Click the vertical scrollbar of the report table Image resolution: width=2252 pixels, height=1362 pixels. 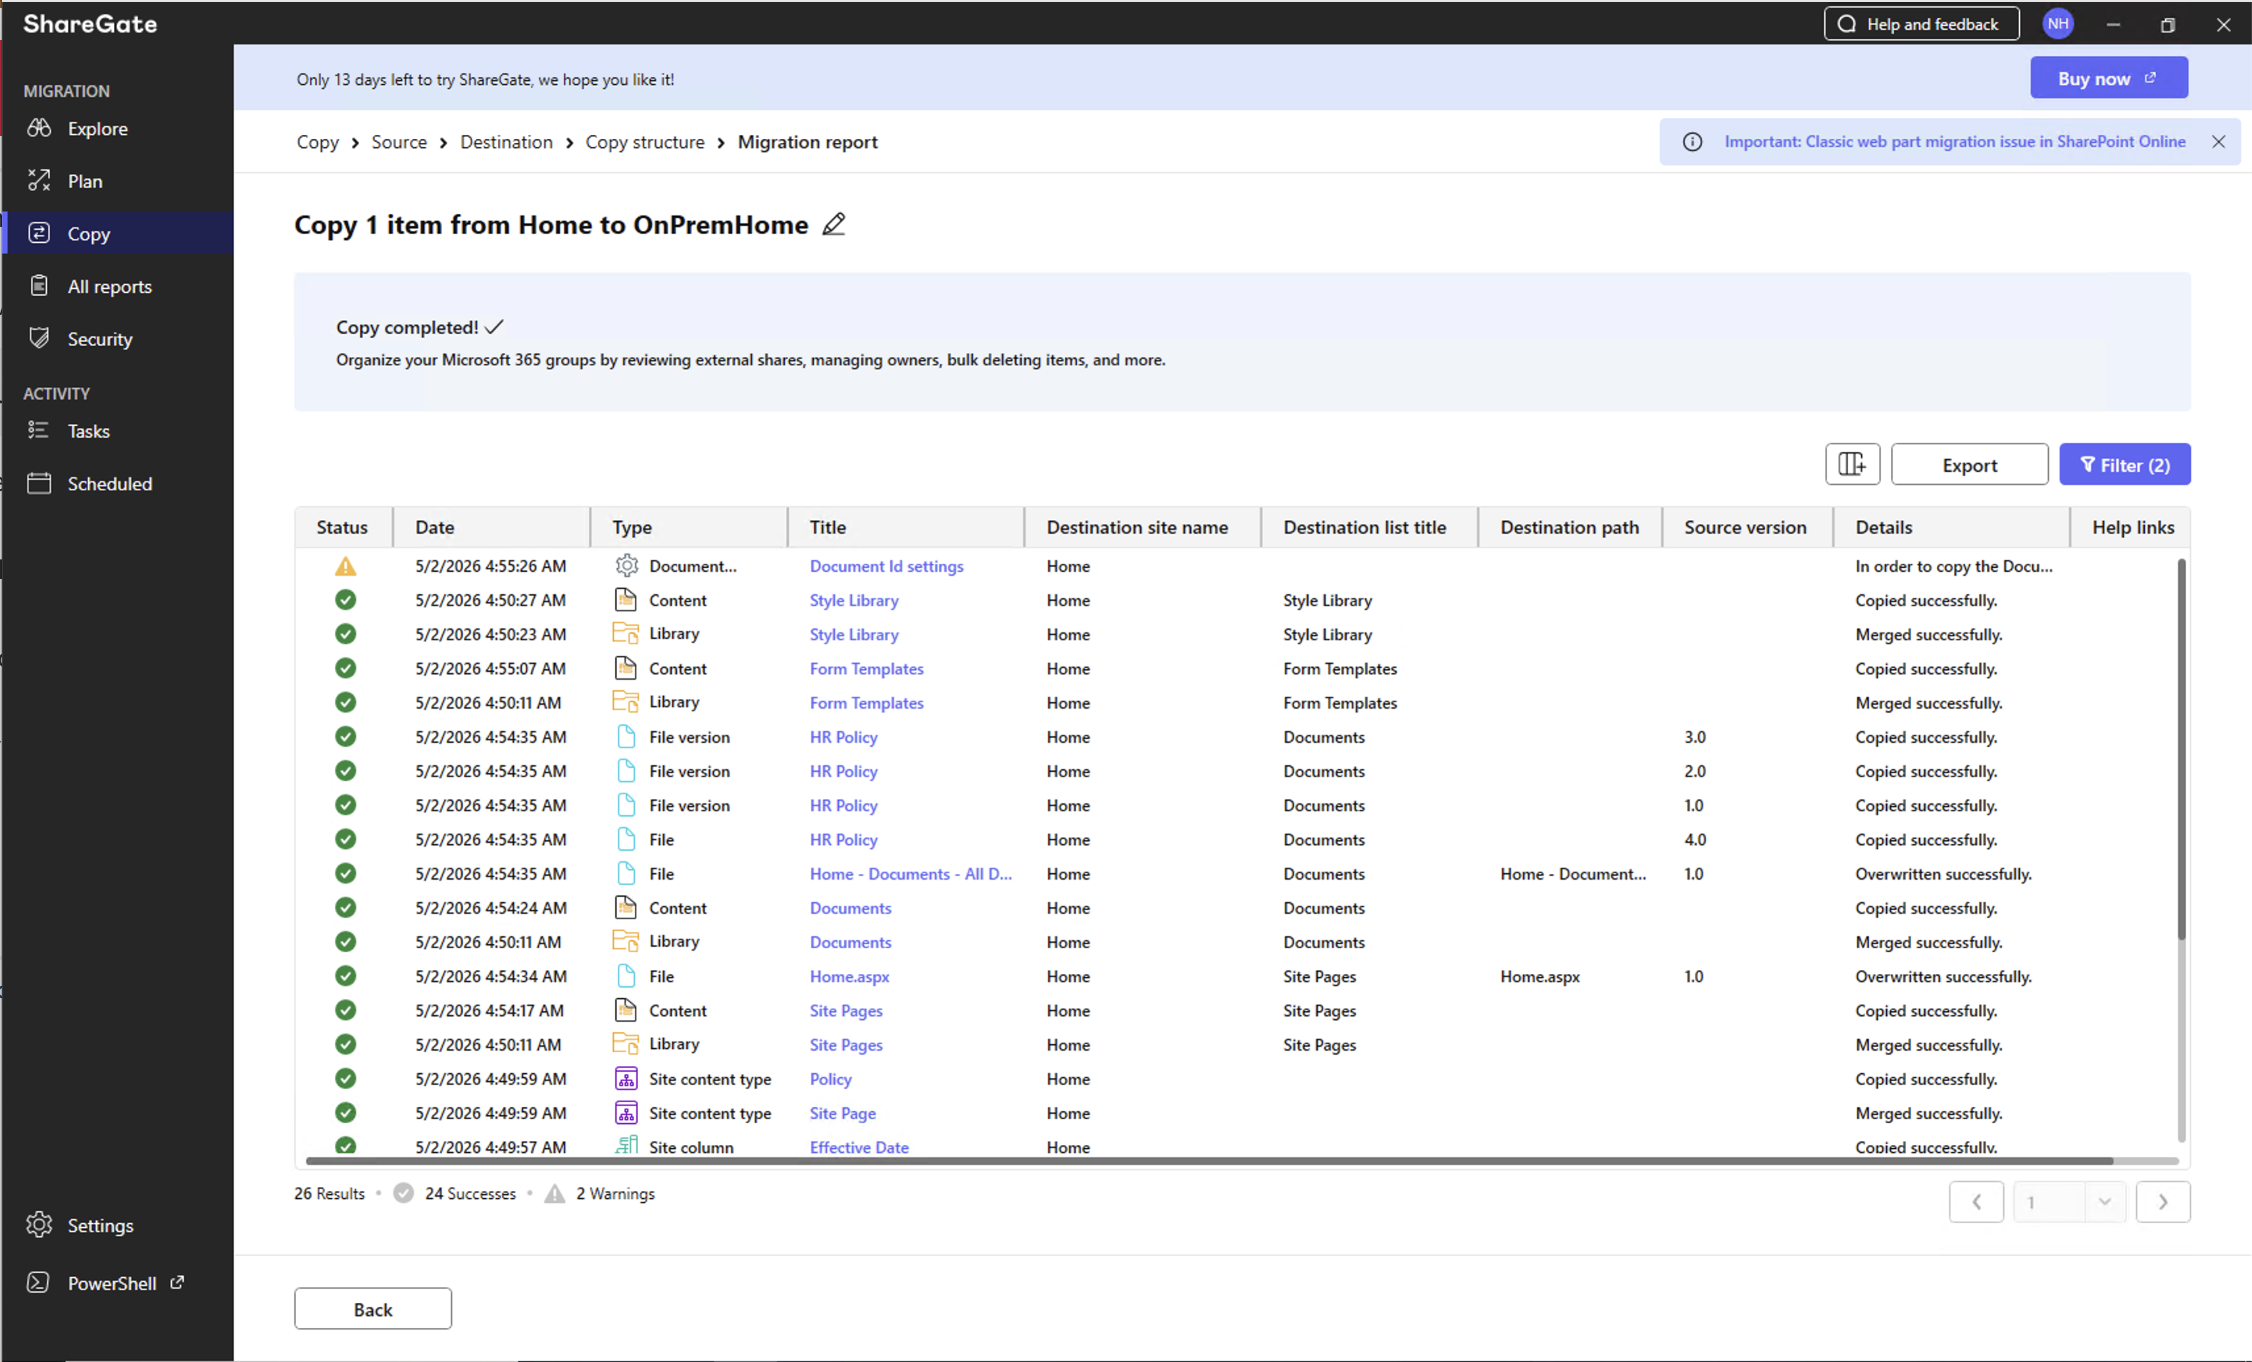click(2181, 750)
